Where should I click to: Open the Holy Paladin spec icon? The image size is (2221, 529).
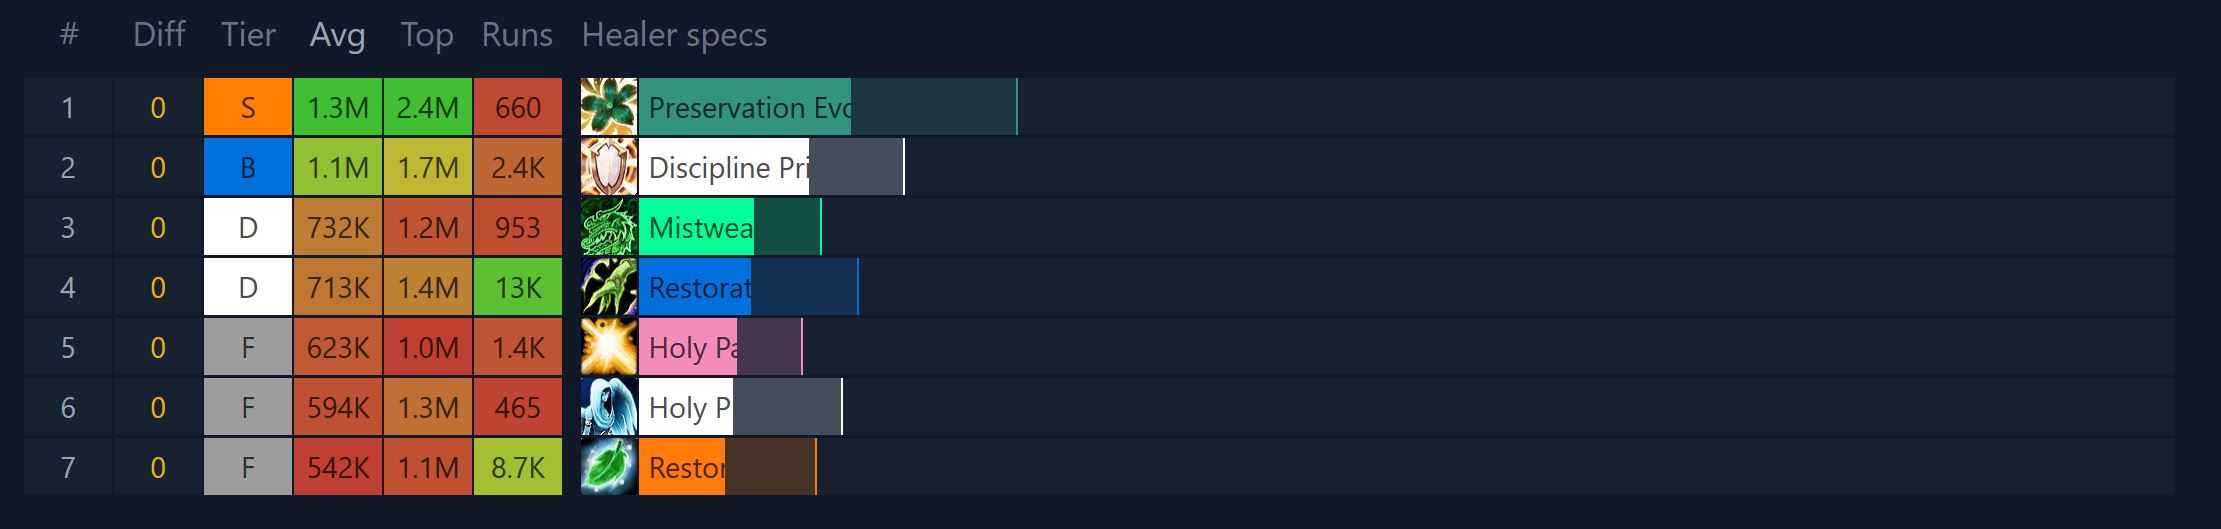608,347
